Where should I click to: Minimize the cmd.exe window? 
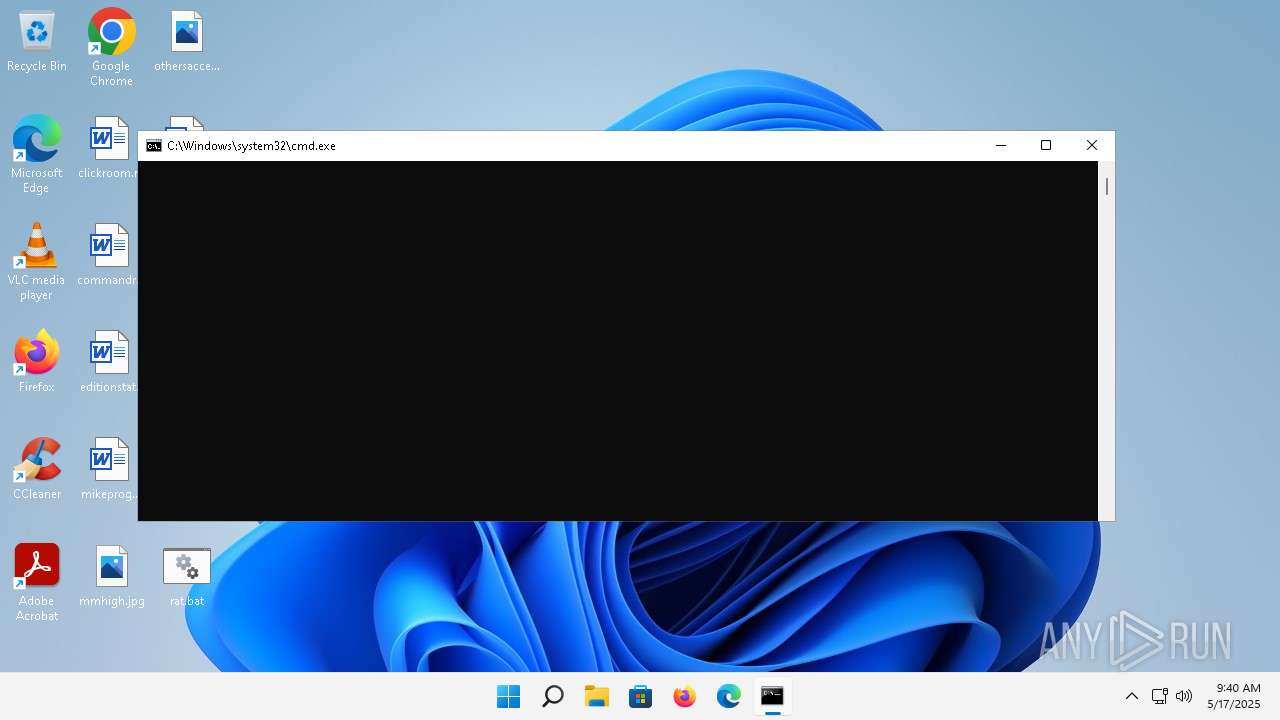(1000, 146)
